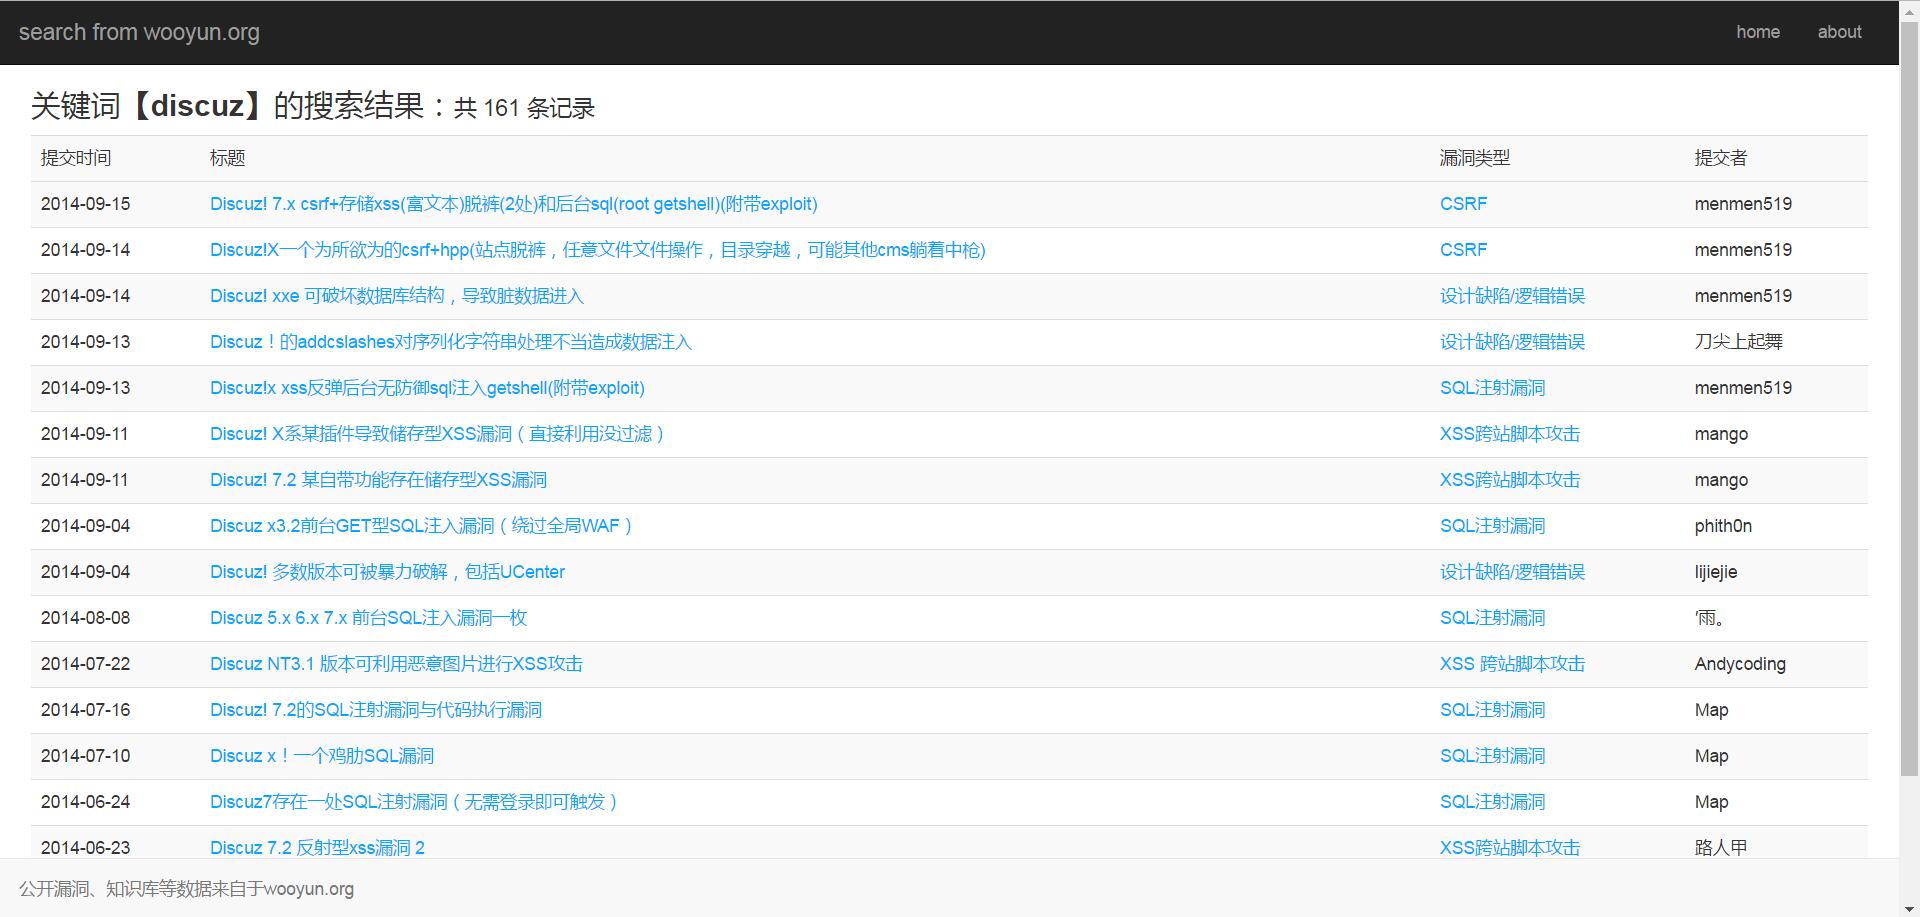Filter by XSS跨站脚本攻击 vulnerability type
Screen dimensions: 1920x917
(1510, 434)
